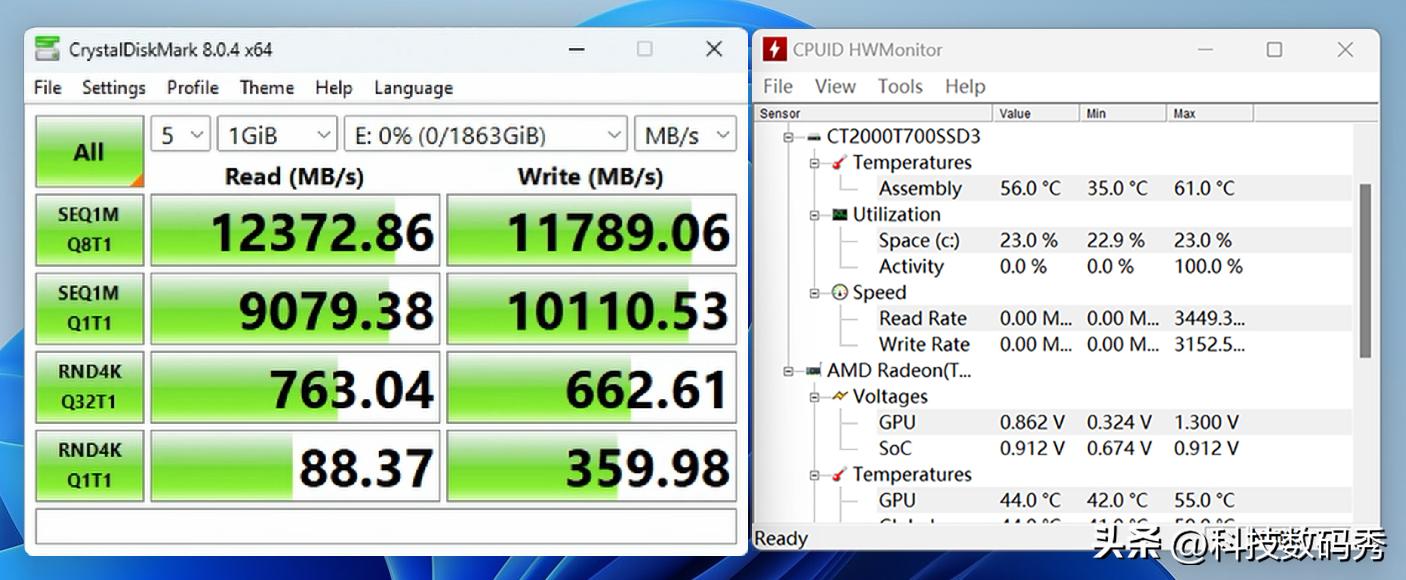The height and width of the screenshot is (580, 1406).
Task: Click the CrystalDiskMark app icon in title bar
Action: [x=48, y=48]
